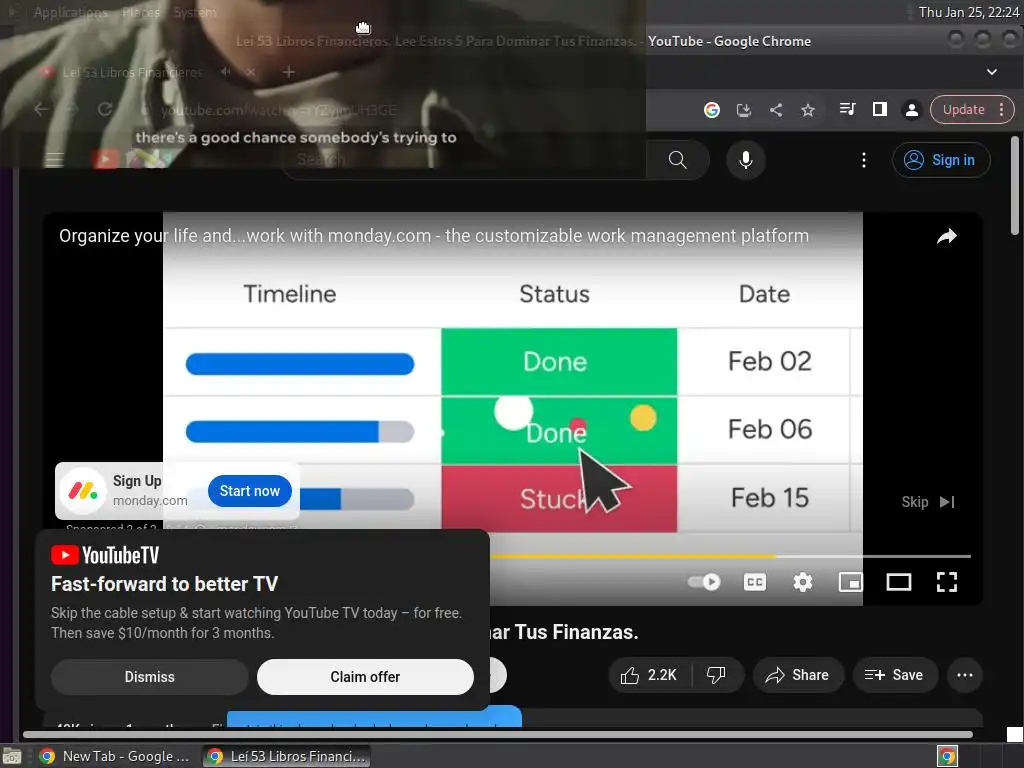Click the share page icon in address bar
1024x768 pixels.
[x=776, y=110]
